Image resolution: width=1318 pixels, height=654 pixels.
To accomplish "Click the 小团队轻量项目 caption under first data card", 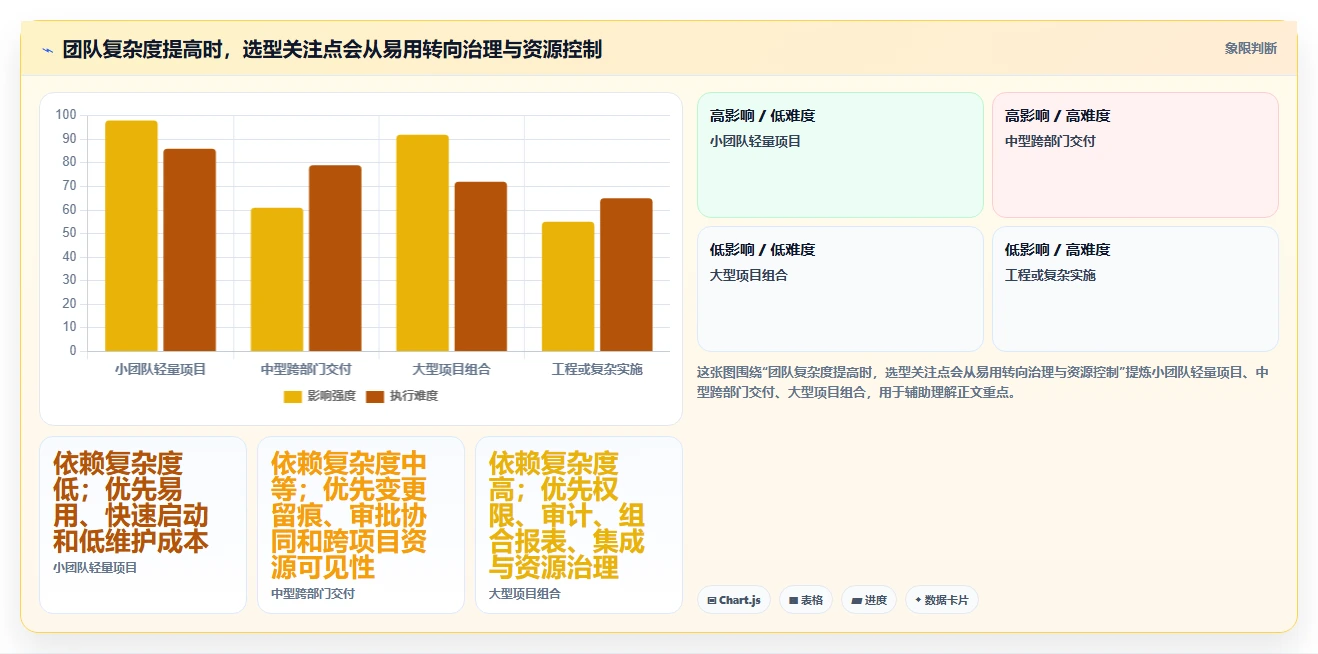I will [x=95, y=568].
